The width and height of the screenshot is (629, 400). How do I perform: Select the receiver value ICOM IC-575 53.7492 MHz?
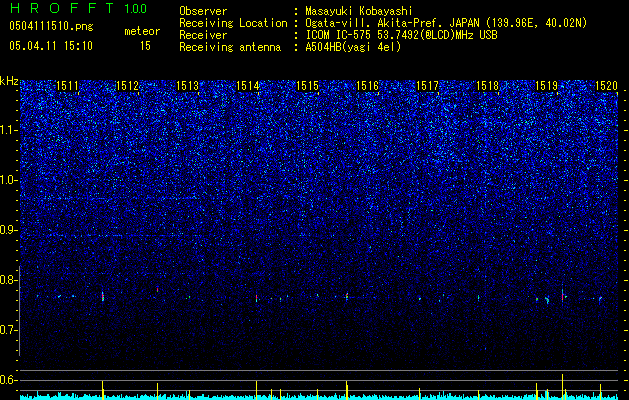click(402, 35)
